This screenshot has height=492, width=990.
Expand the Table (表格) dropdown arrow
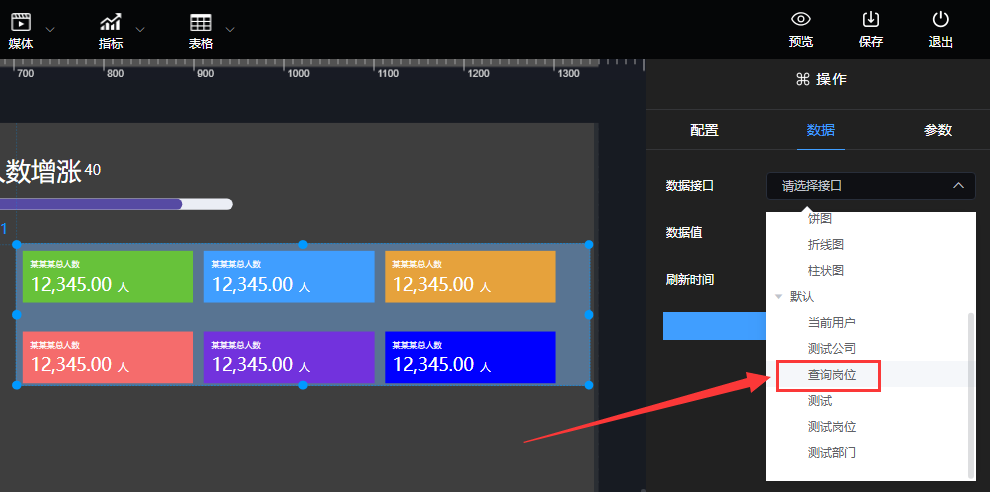point(231,29)
